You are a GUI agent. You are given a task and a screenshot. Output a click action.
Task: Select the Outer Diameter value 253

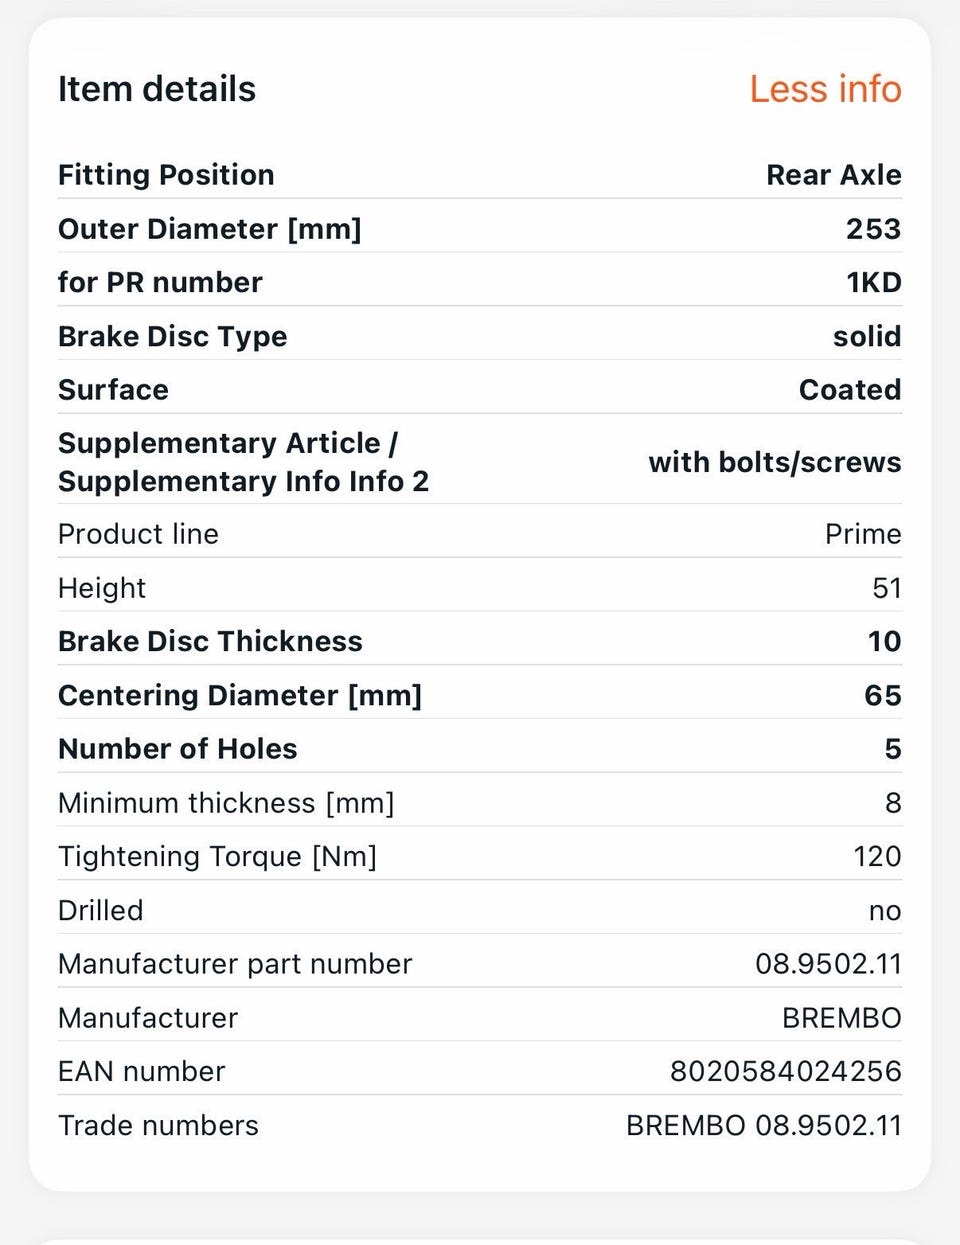pyautogui.click(x=873, y=229)
